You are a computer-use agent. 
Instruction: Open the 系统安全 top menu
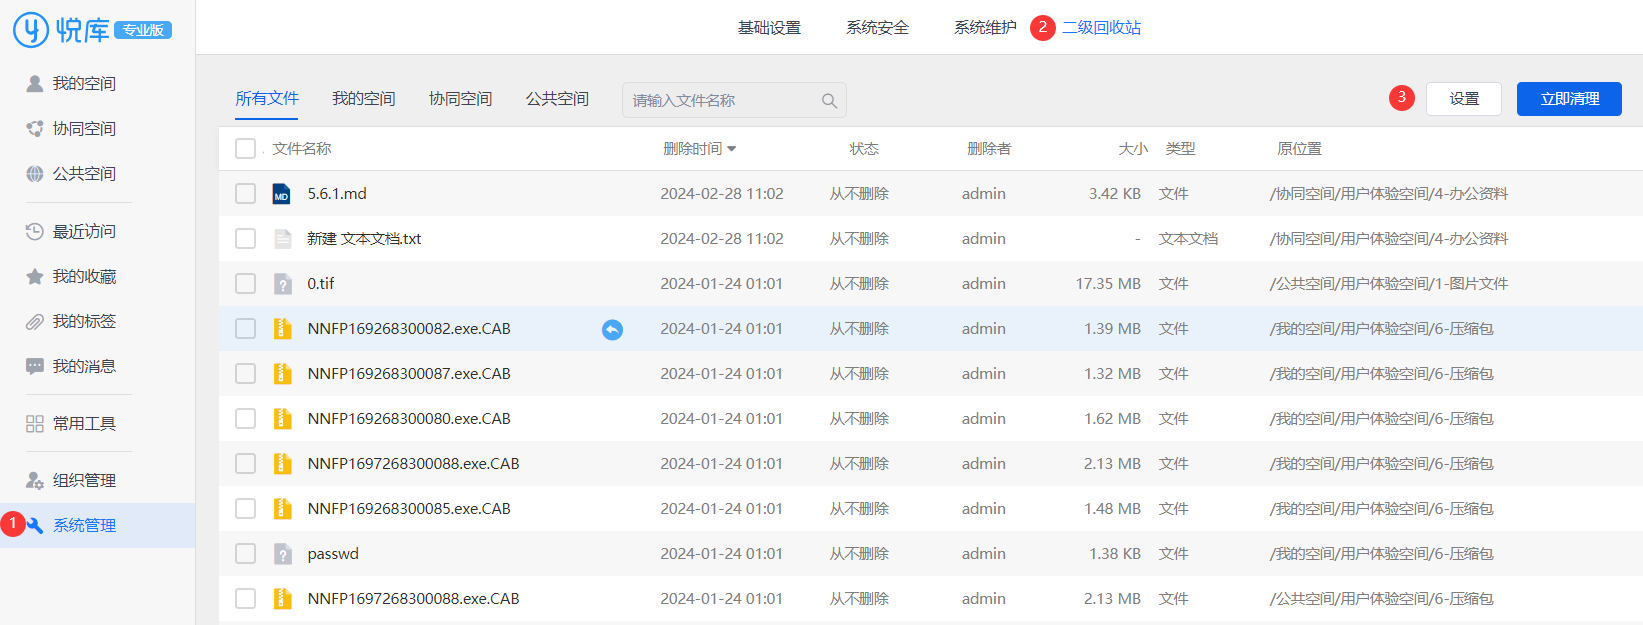[877, 28]
